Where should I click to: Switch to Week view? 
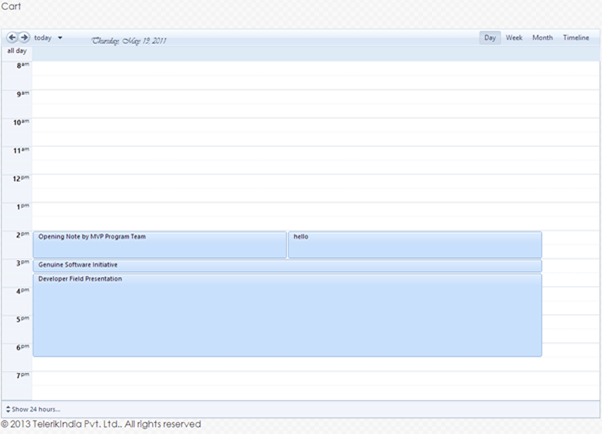coord(514,38)
